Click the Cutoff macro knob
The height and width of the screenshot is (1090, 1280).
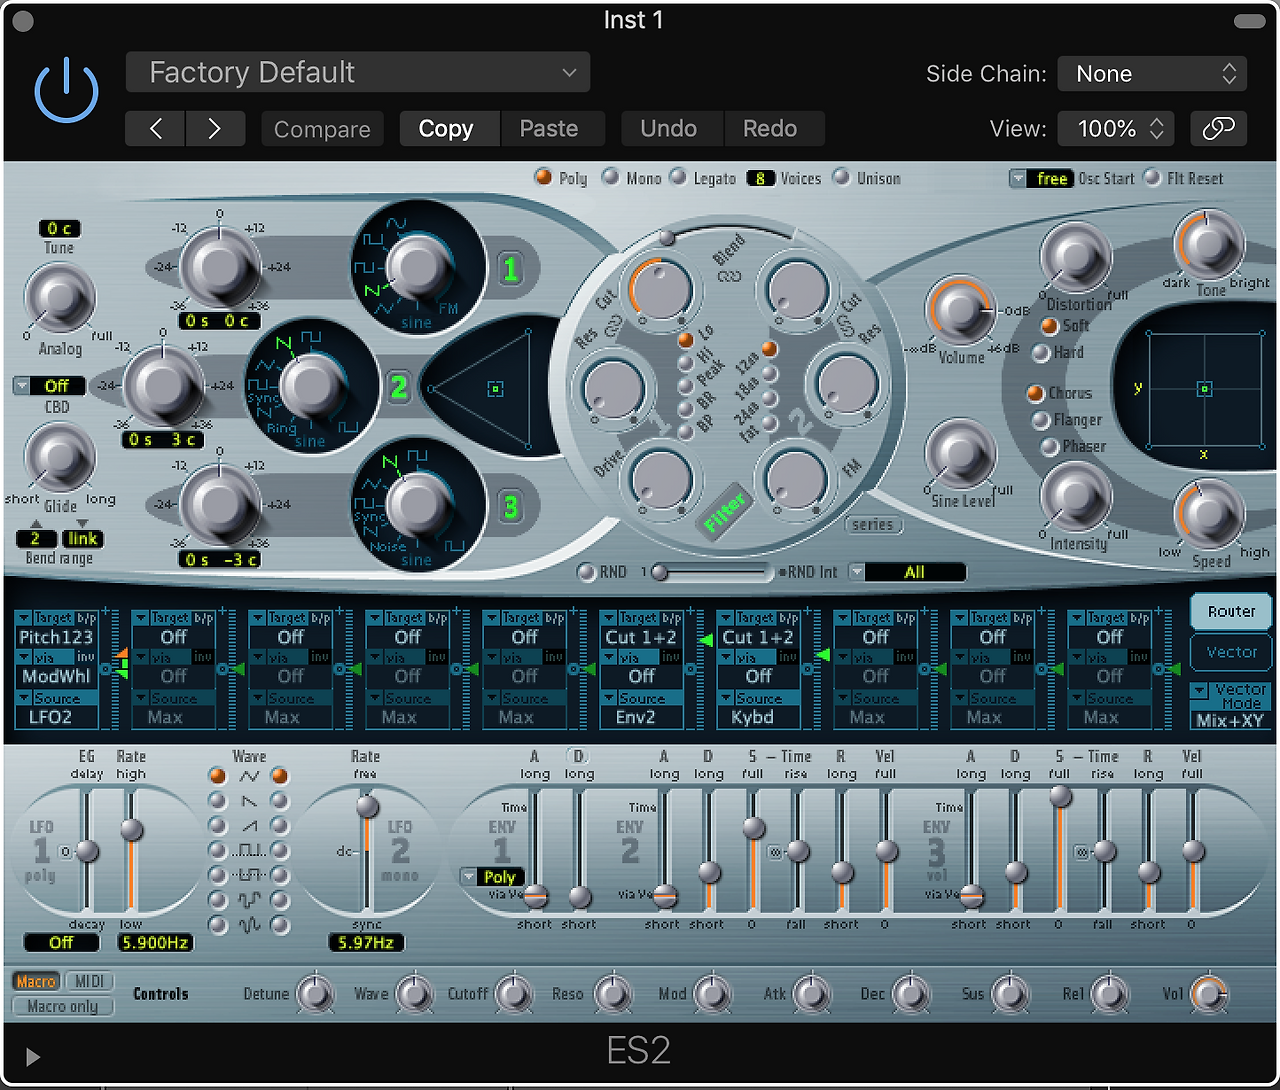pos(513,993)
